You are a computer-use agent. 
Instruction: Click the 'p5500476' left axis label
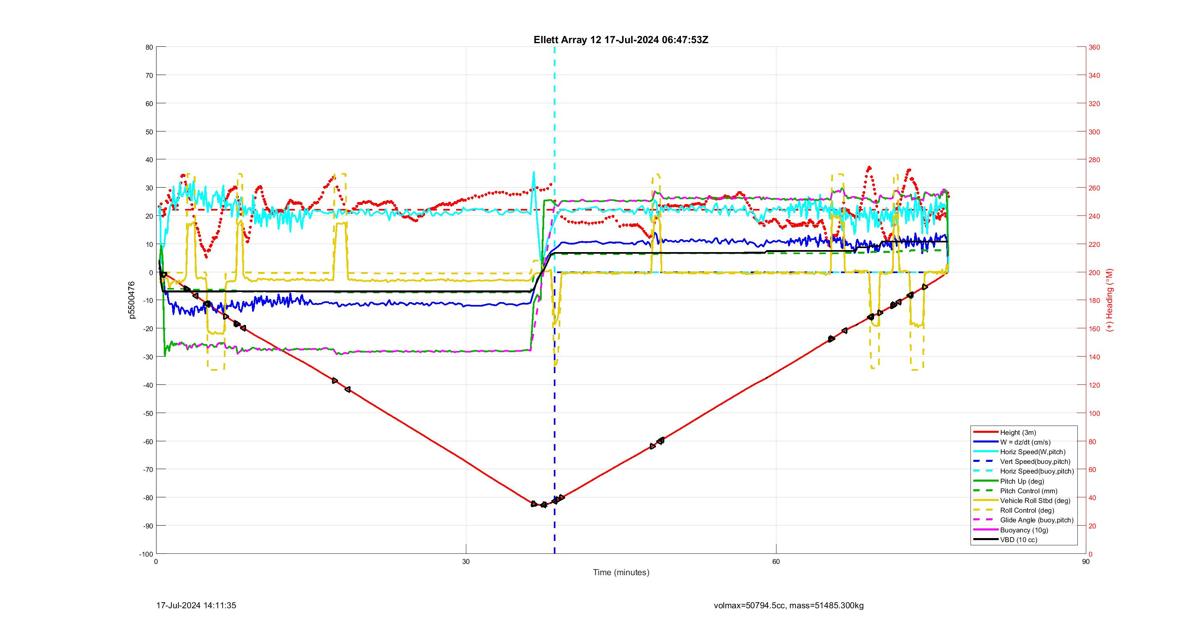pyautogui.click(x=131, y=300)
